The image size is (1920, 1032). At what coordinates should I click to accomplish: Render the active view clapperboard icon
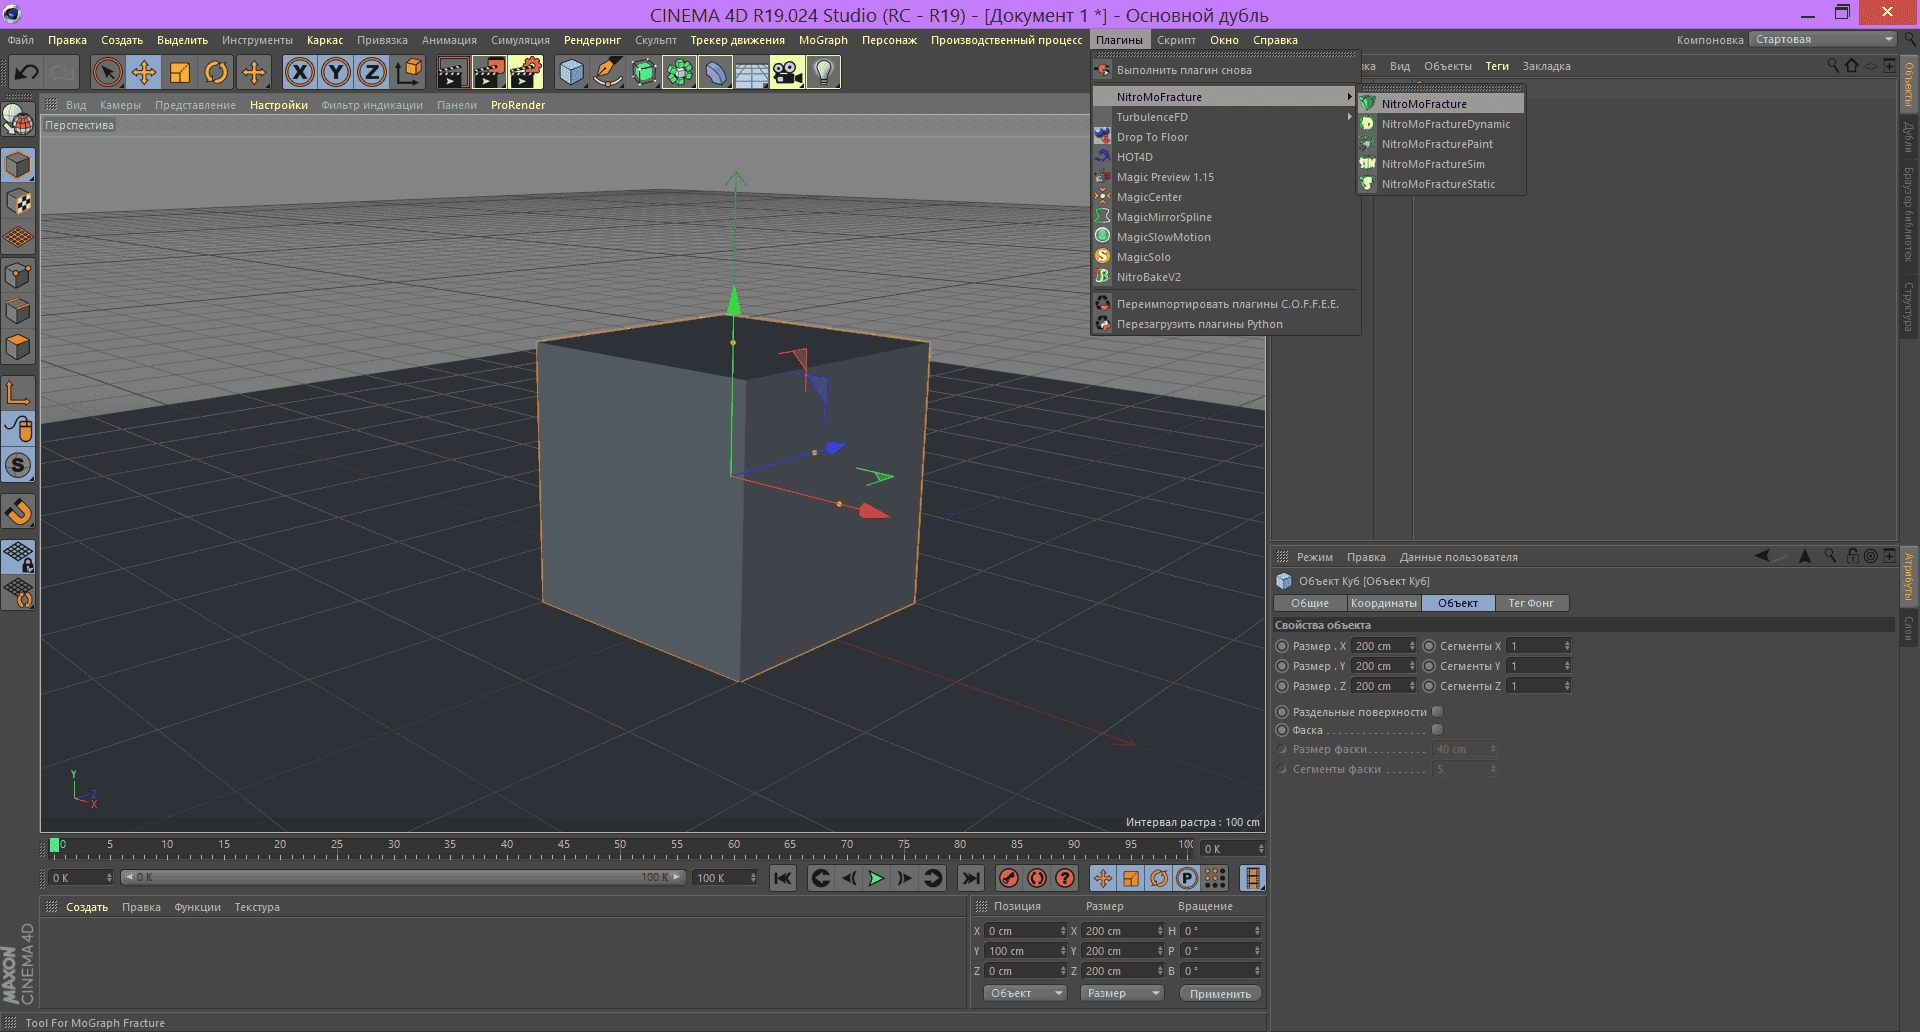(452, 72)
